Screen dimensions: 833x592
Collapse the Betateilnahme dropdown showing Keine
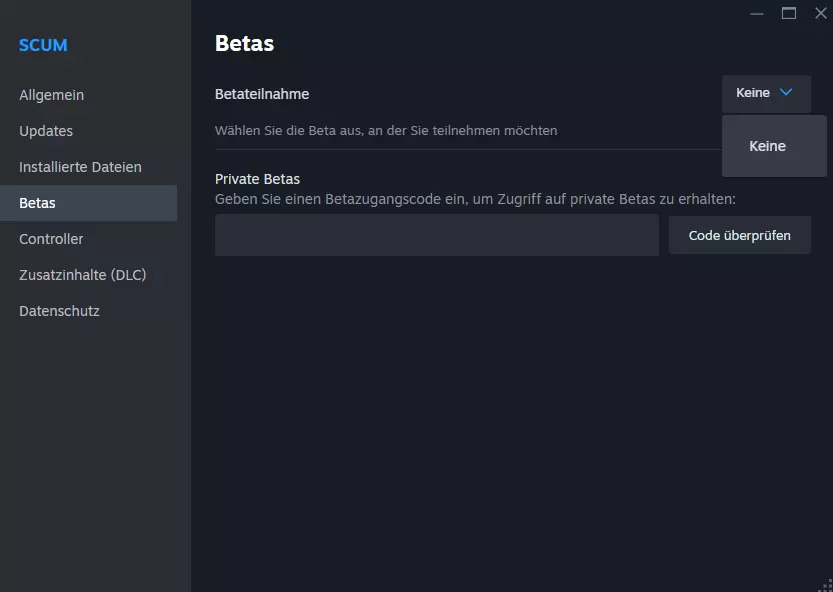[766, 93]
